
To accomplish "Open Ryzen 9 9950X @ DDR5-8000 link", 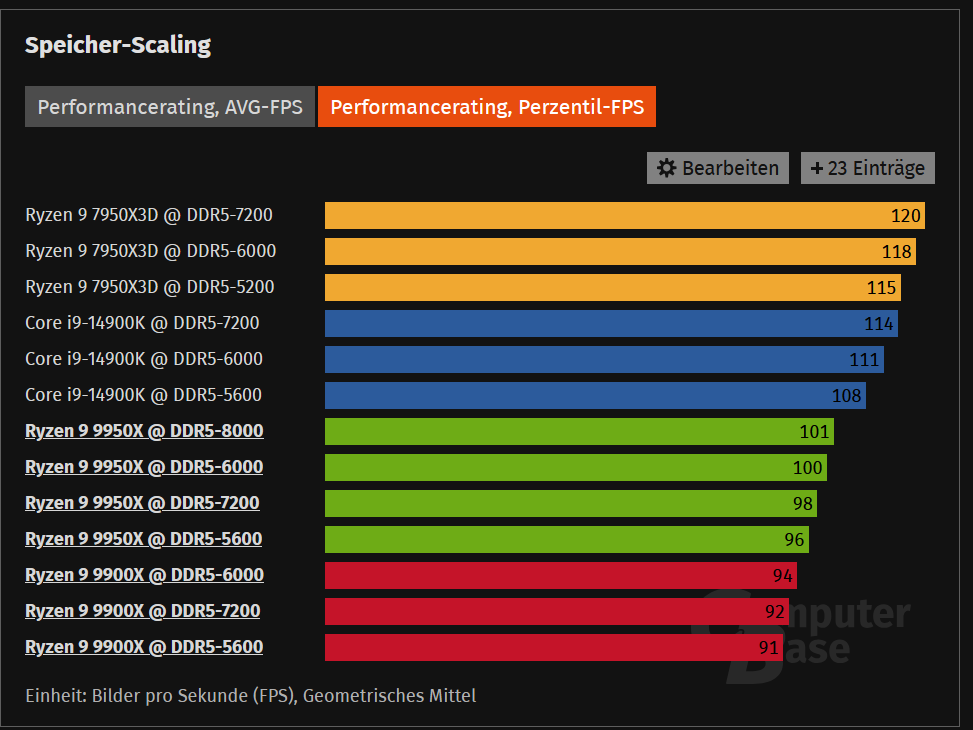I will point(144,431).
